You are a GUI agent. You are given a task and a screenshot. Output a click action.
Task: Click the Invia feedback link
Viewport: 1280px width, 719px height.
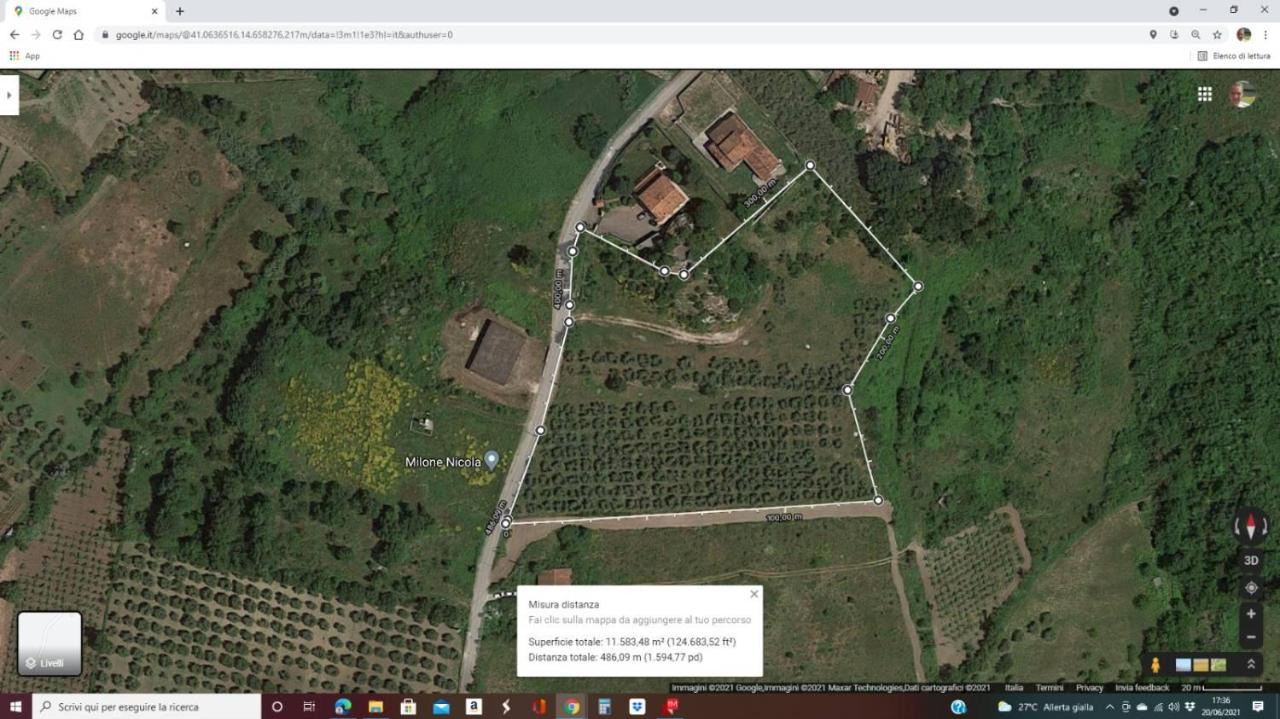(x=1140, y=688)
